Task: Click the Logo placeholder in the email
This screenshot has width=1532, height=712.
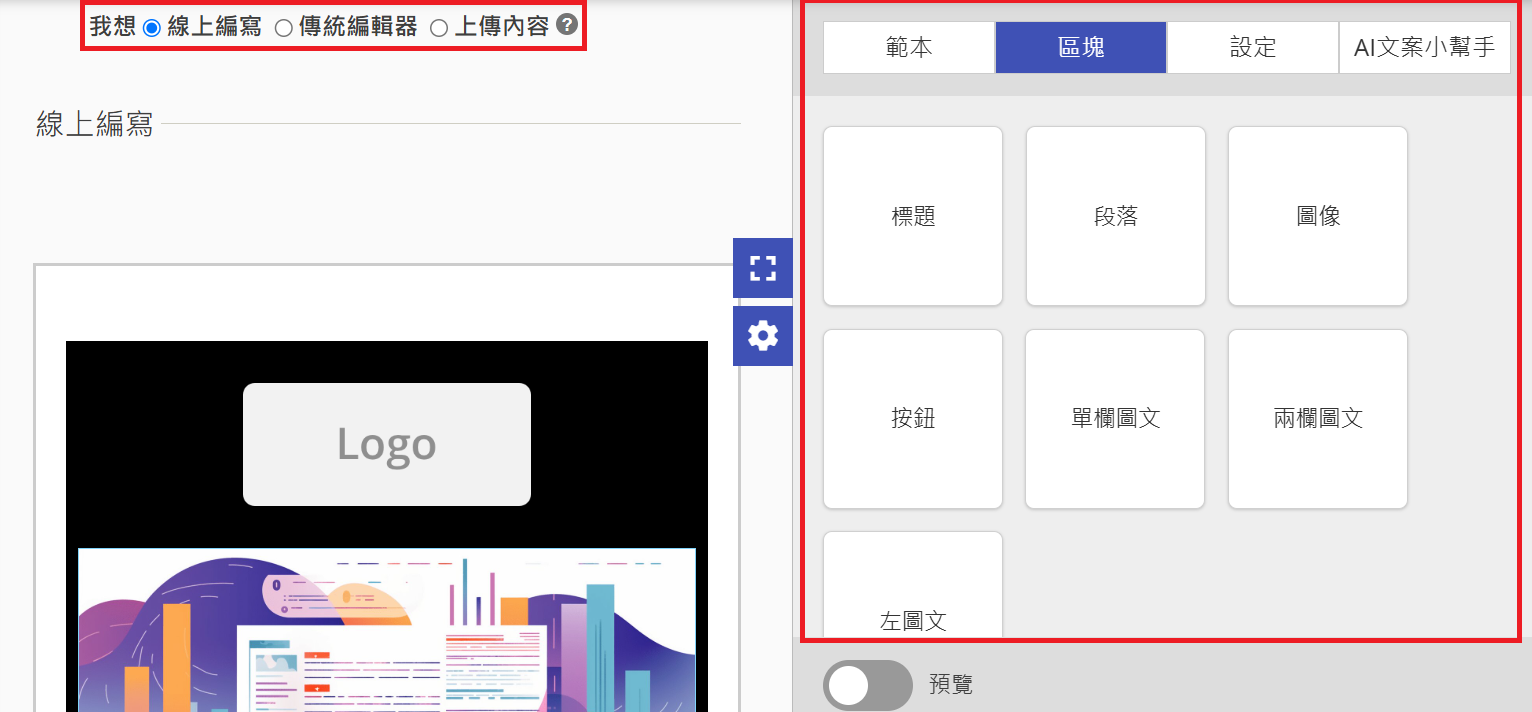Action: tap(387, 444)
